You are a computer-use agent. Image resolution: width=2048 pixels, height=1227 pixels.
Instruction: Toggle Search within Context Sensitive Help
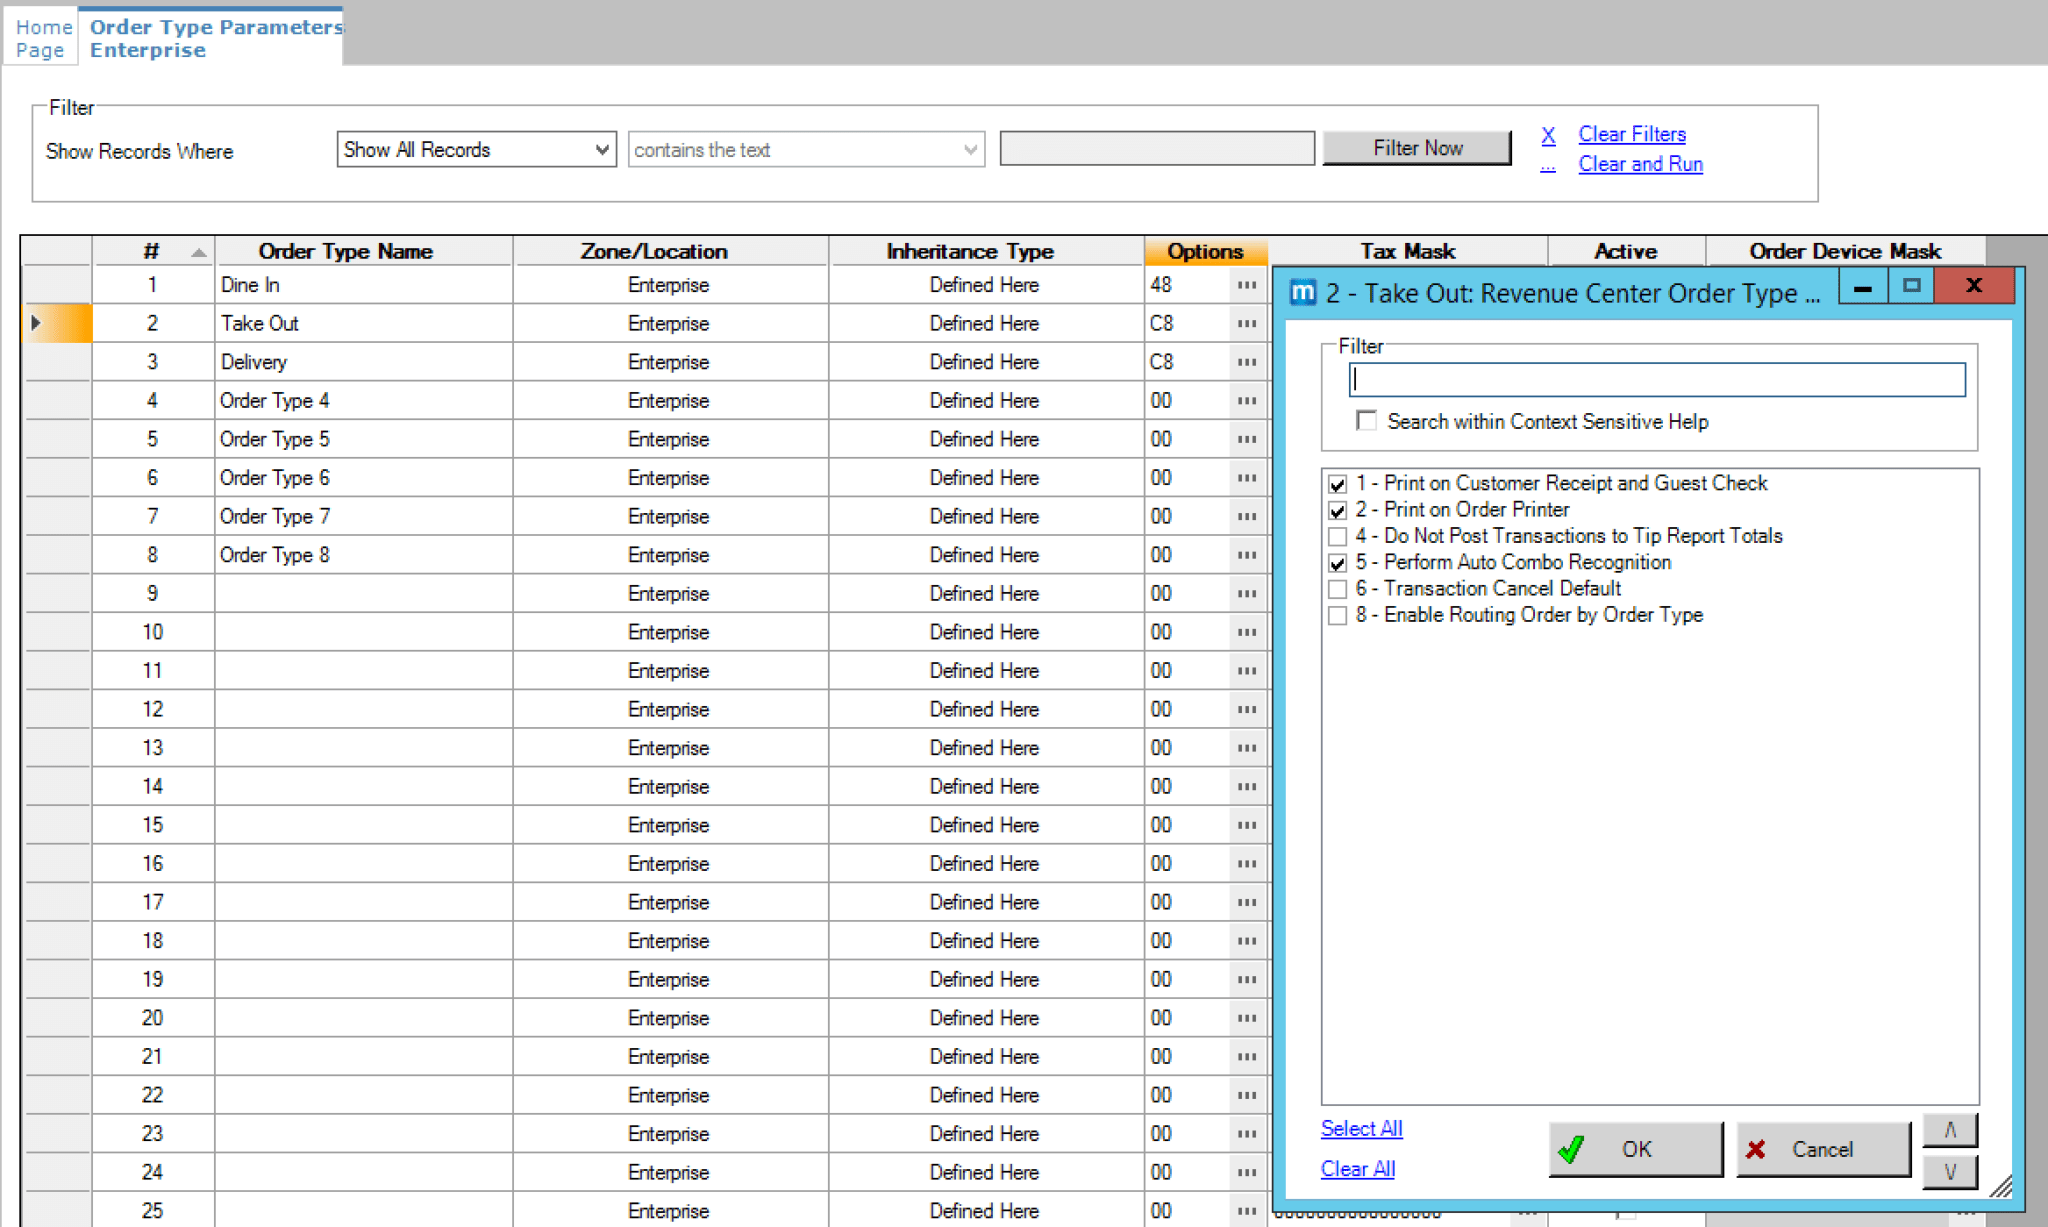pyautogui.click(x=1366, y=421)
